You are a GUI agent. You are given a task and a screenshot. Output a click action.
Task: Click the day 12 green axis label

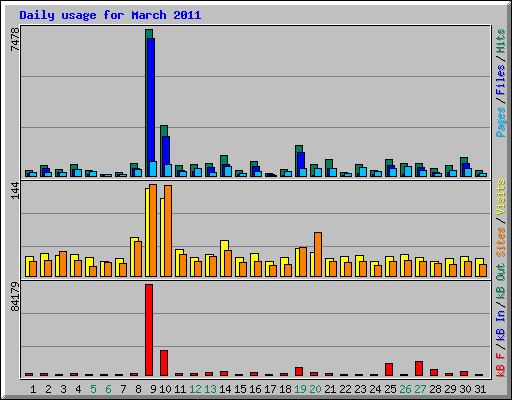[195, 389]
